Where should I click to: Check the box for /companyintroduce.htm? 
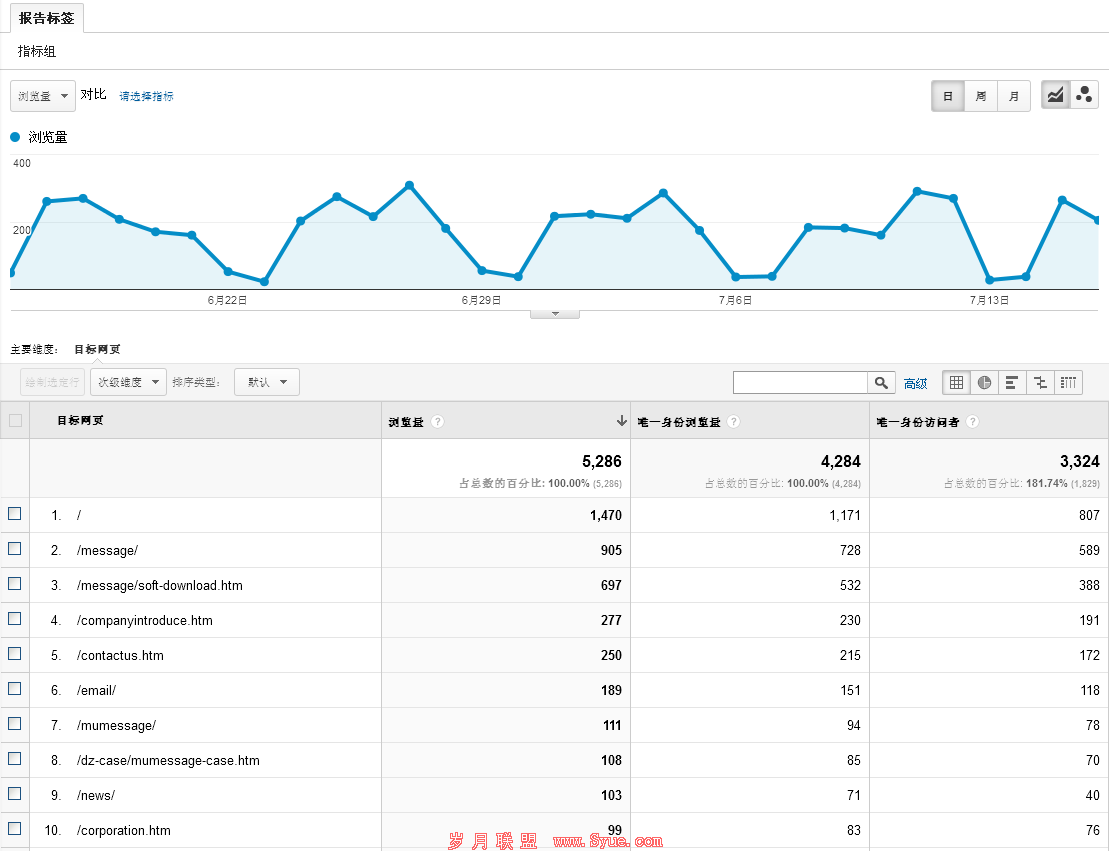(x=15, y=619)
